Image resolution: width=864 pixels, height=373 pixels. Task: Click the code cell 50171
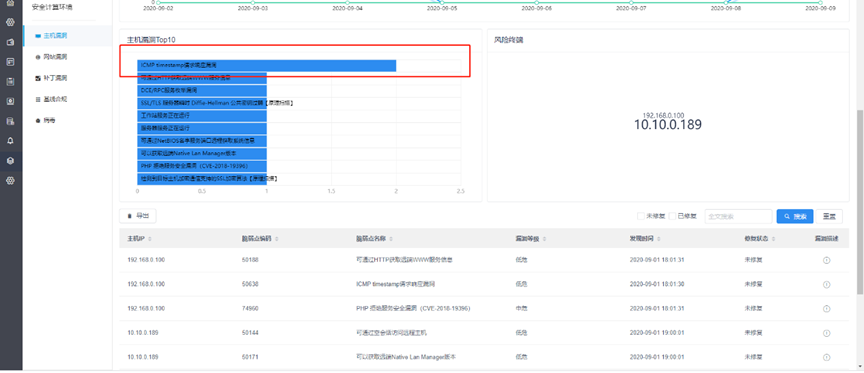[x=250, y=357]
